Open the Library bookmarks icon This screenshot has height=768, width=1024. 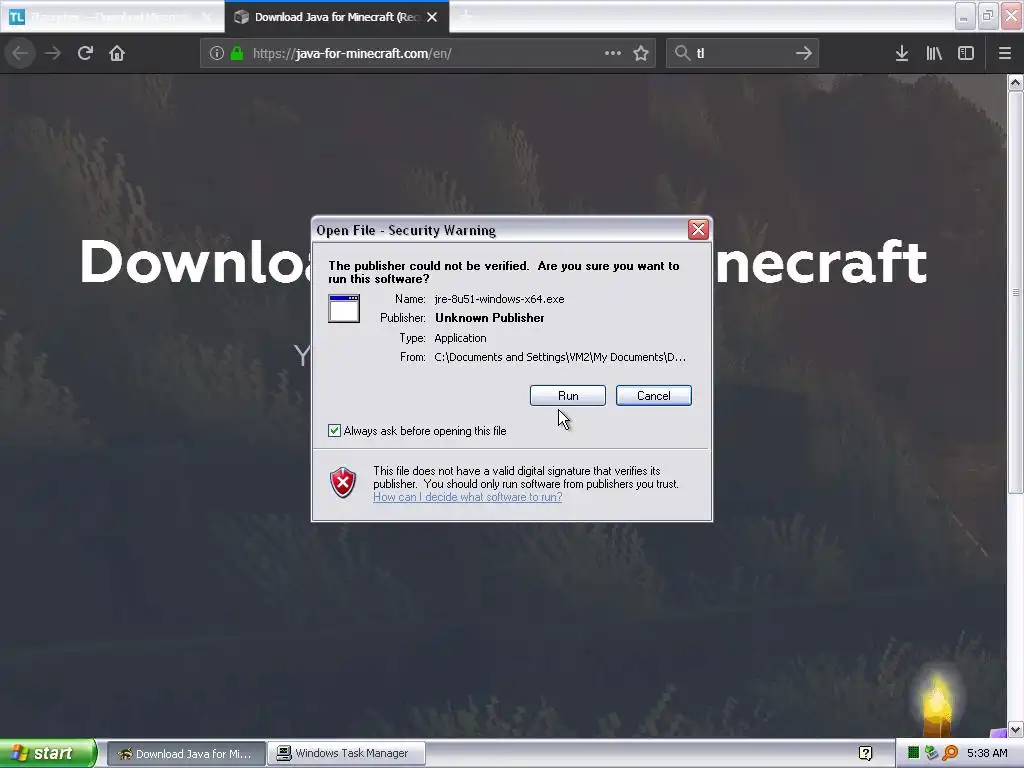934,53
